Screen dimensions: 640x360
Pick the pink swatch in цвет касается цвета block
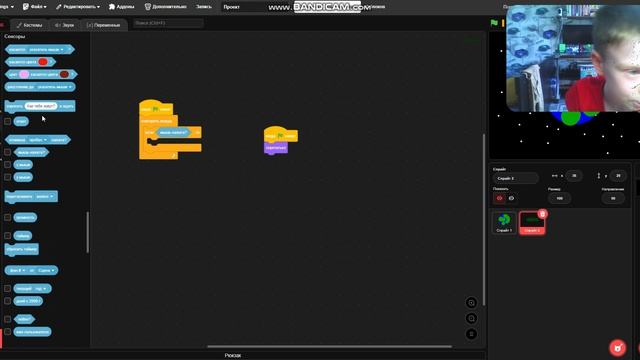[x=24, y=74]
